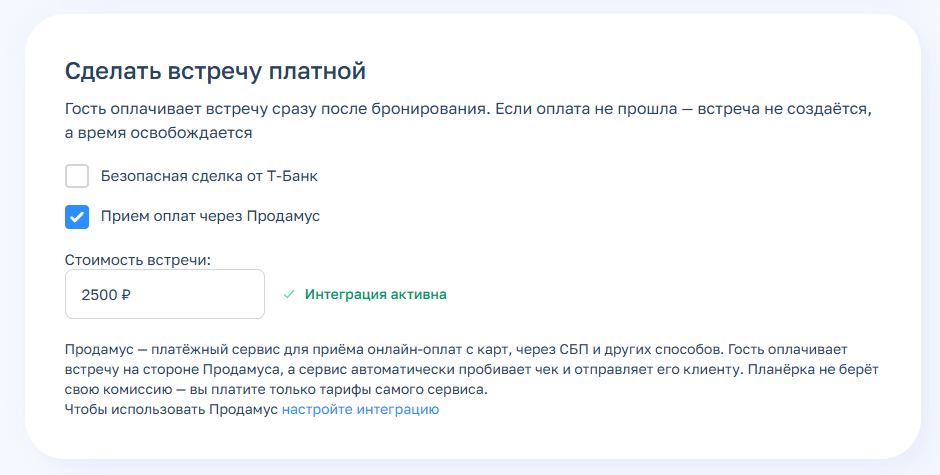The width and height of the screenshot is (940, 475).
Task: Click the line starting with свою комиссию
Action: (x=275, y=389)
